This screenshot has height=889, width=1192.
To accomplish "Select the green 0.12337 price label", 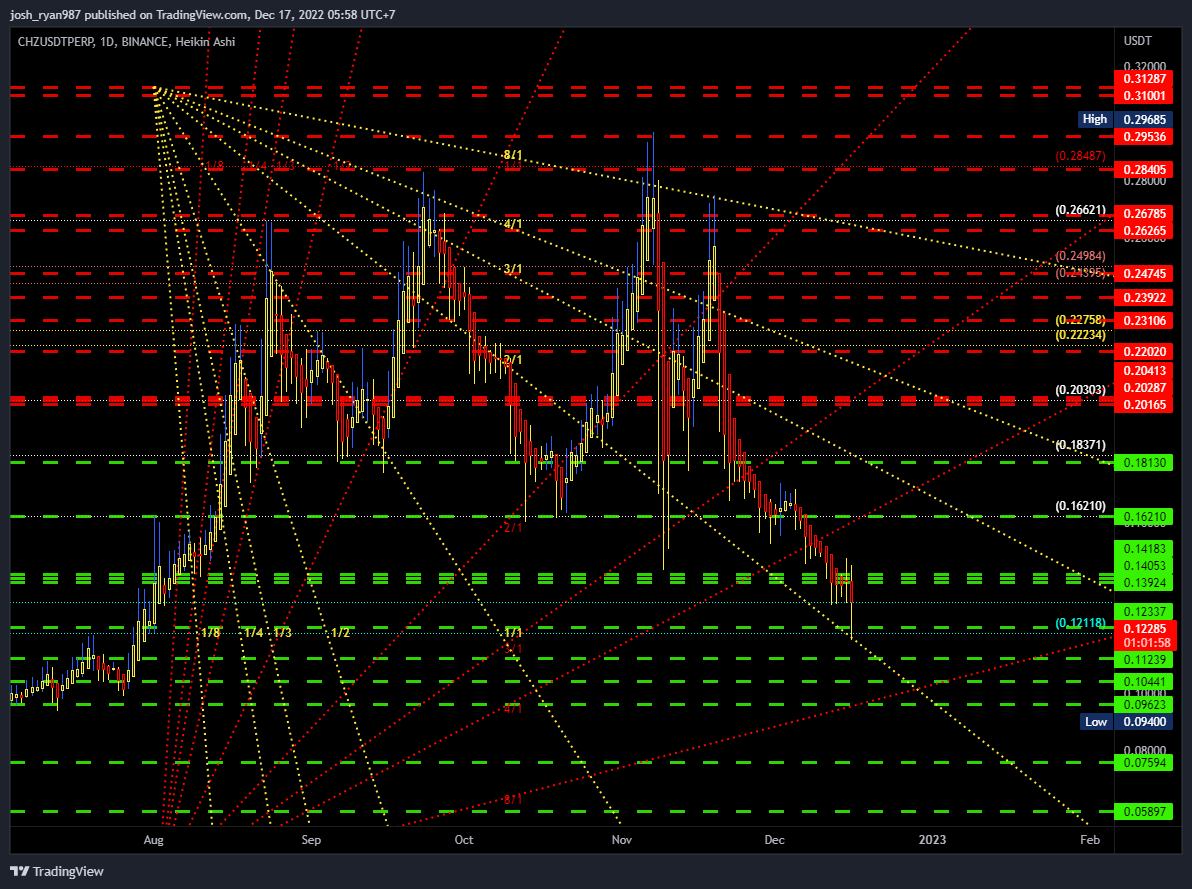I will click(x=1144, y=611).
